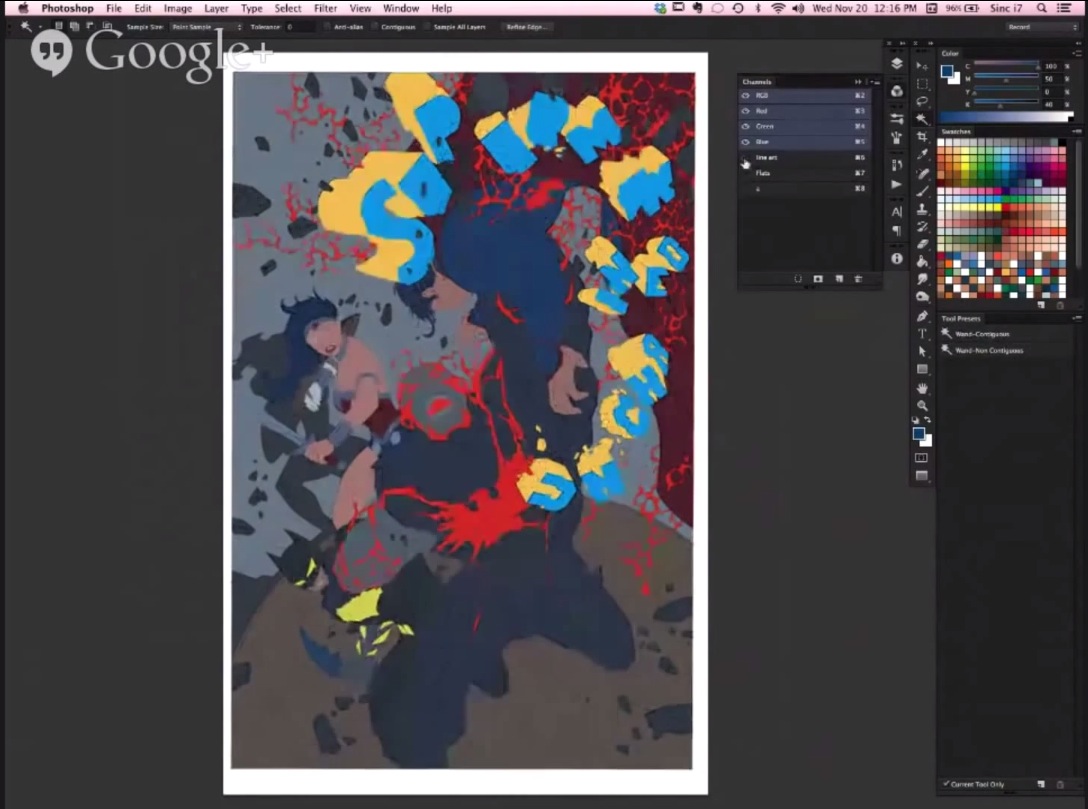Toggle Contiguous checkbox
This screenshot has height=809, width=1088.
(375, 27)
